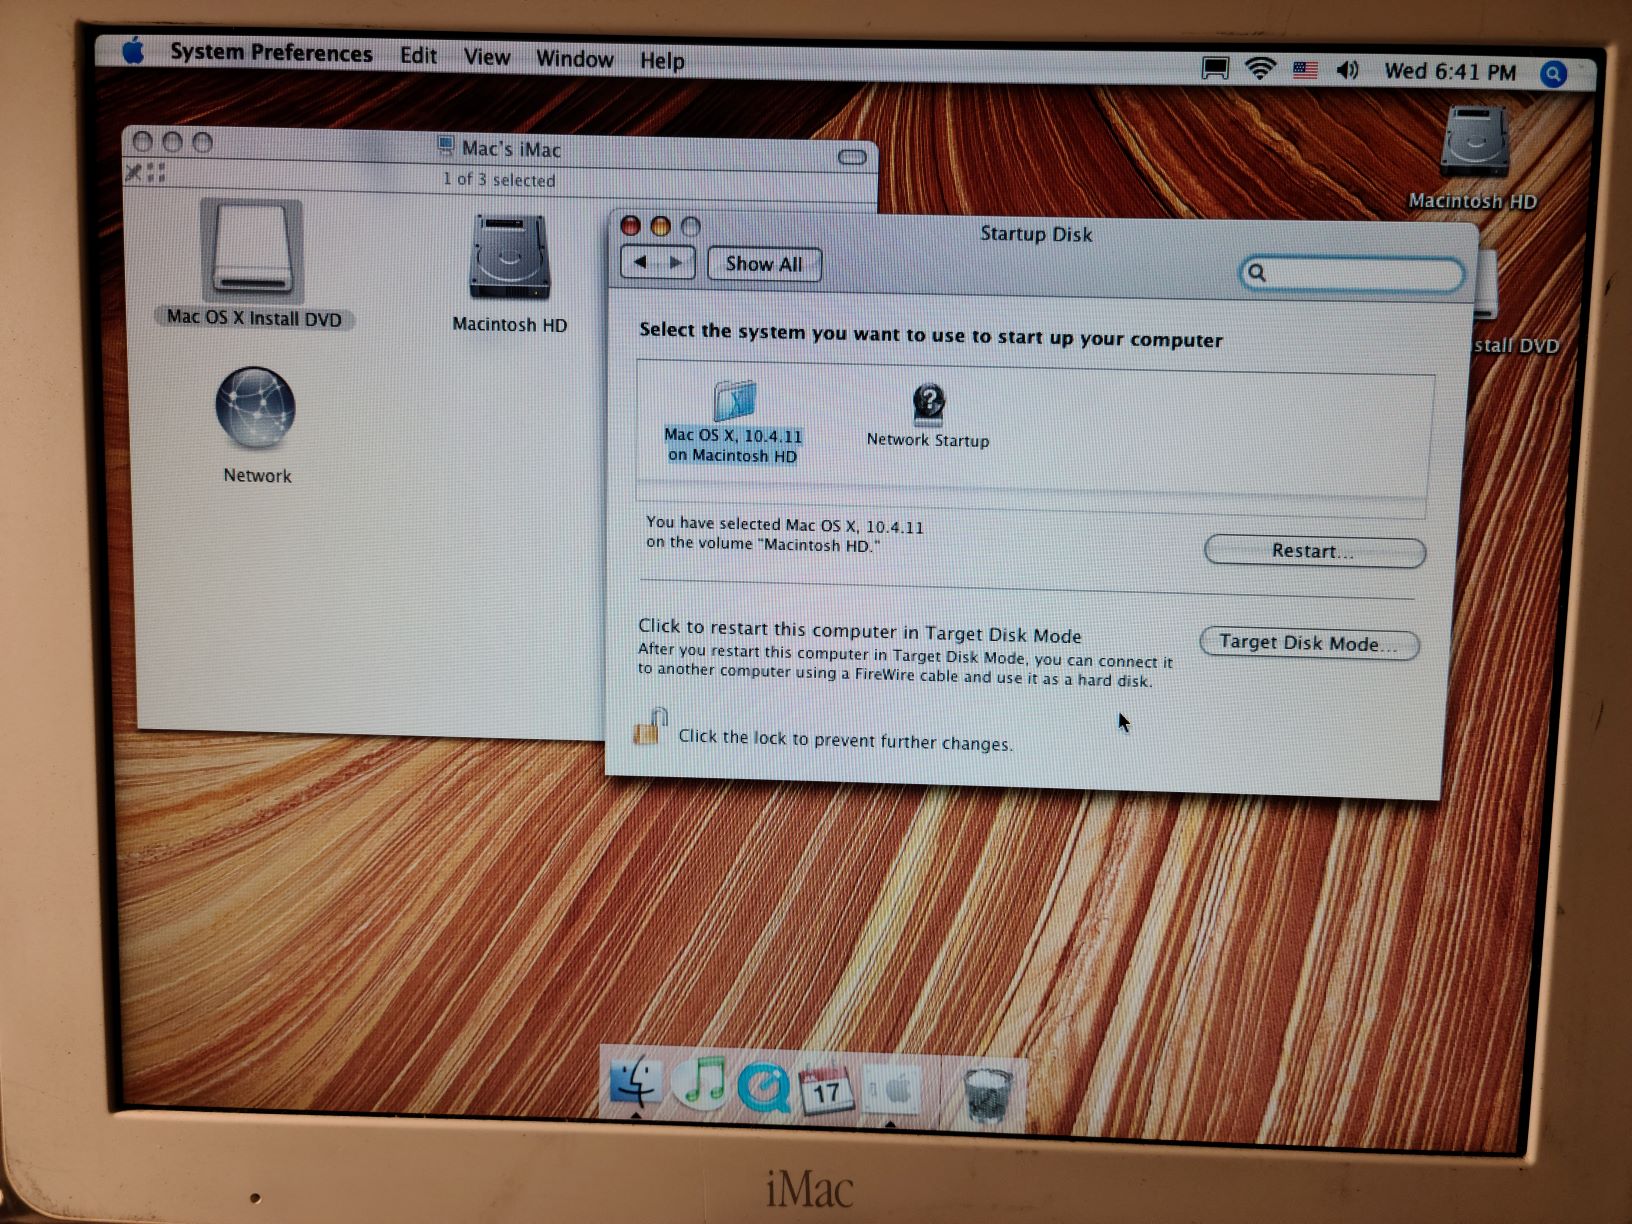
Task: Open the US flag input menu
Action: point(1305,70)
